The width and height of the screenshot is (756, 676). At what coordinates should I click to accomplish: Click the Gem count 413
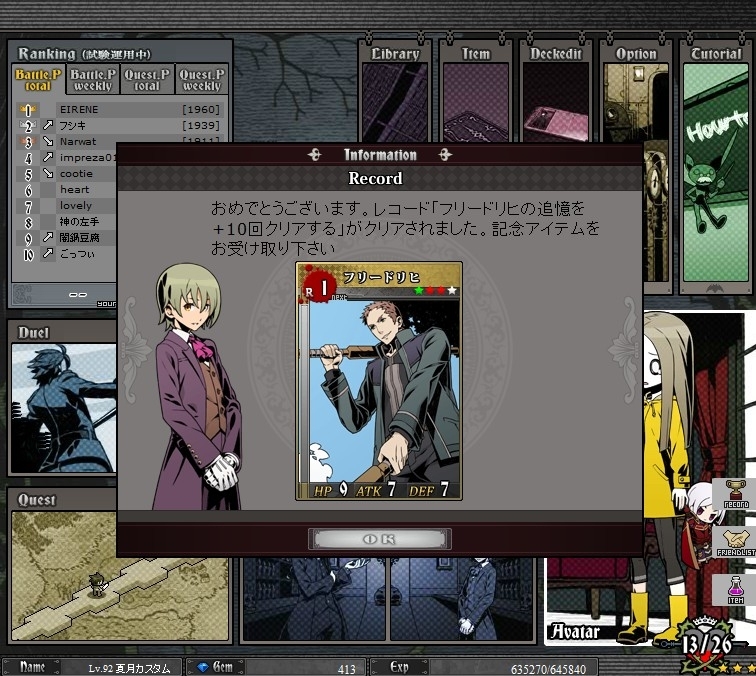pyautogui.click(x=347, y=669)
